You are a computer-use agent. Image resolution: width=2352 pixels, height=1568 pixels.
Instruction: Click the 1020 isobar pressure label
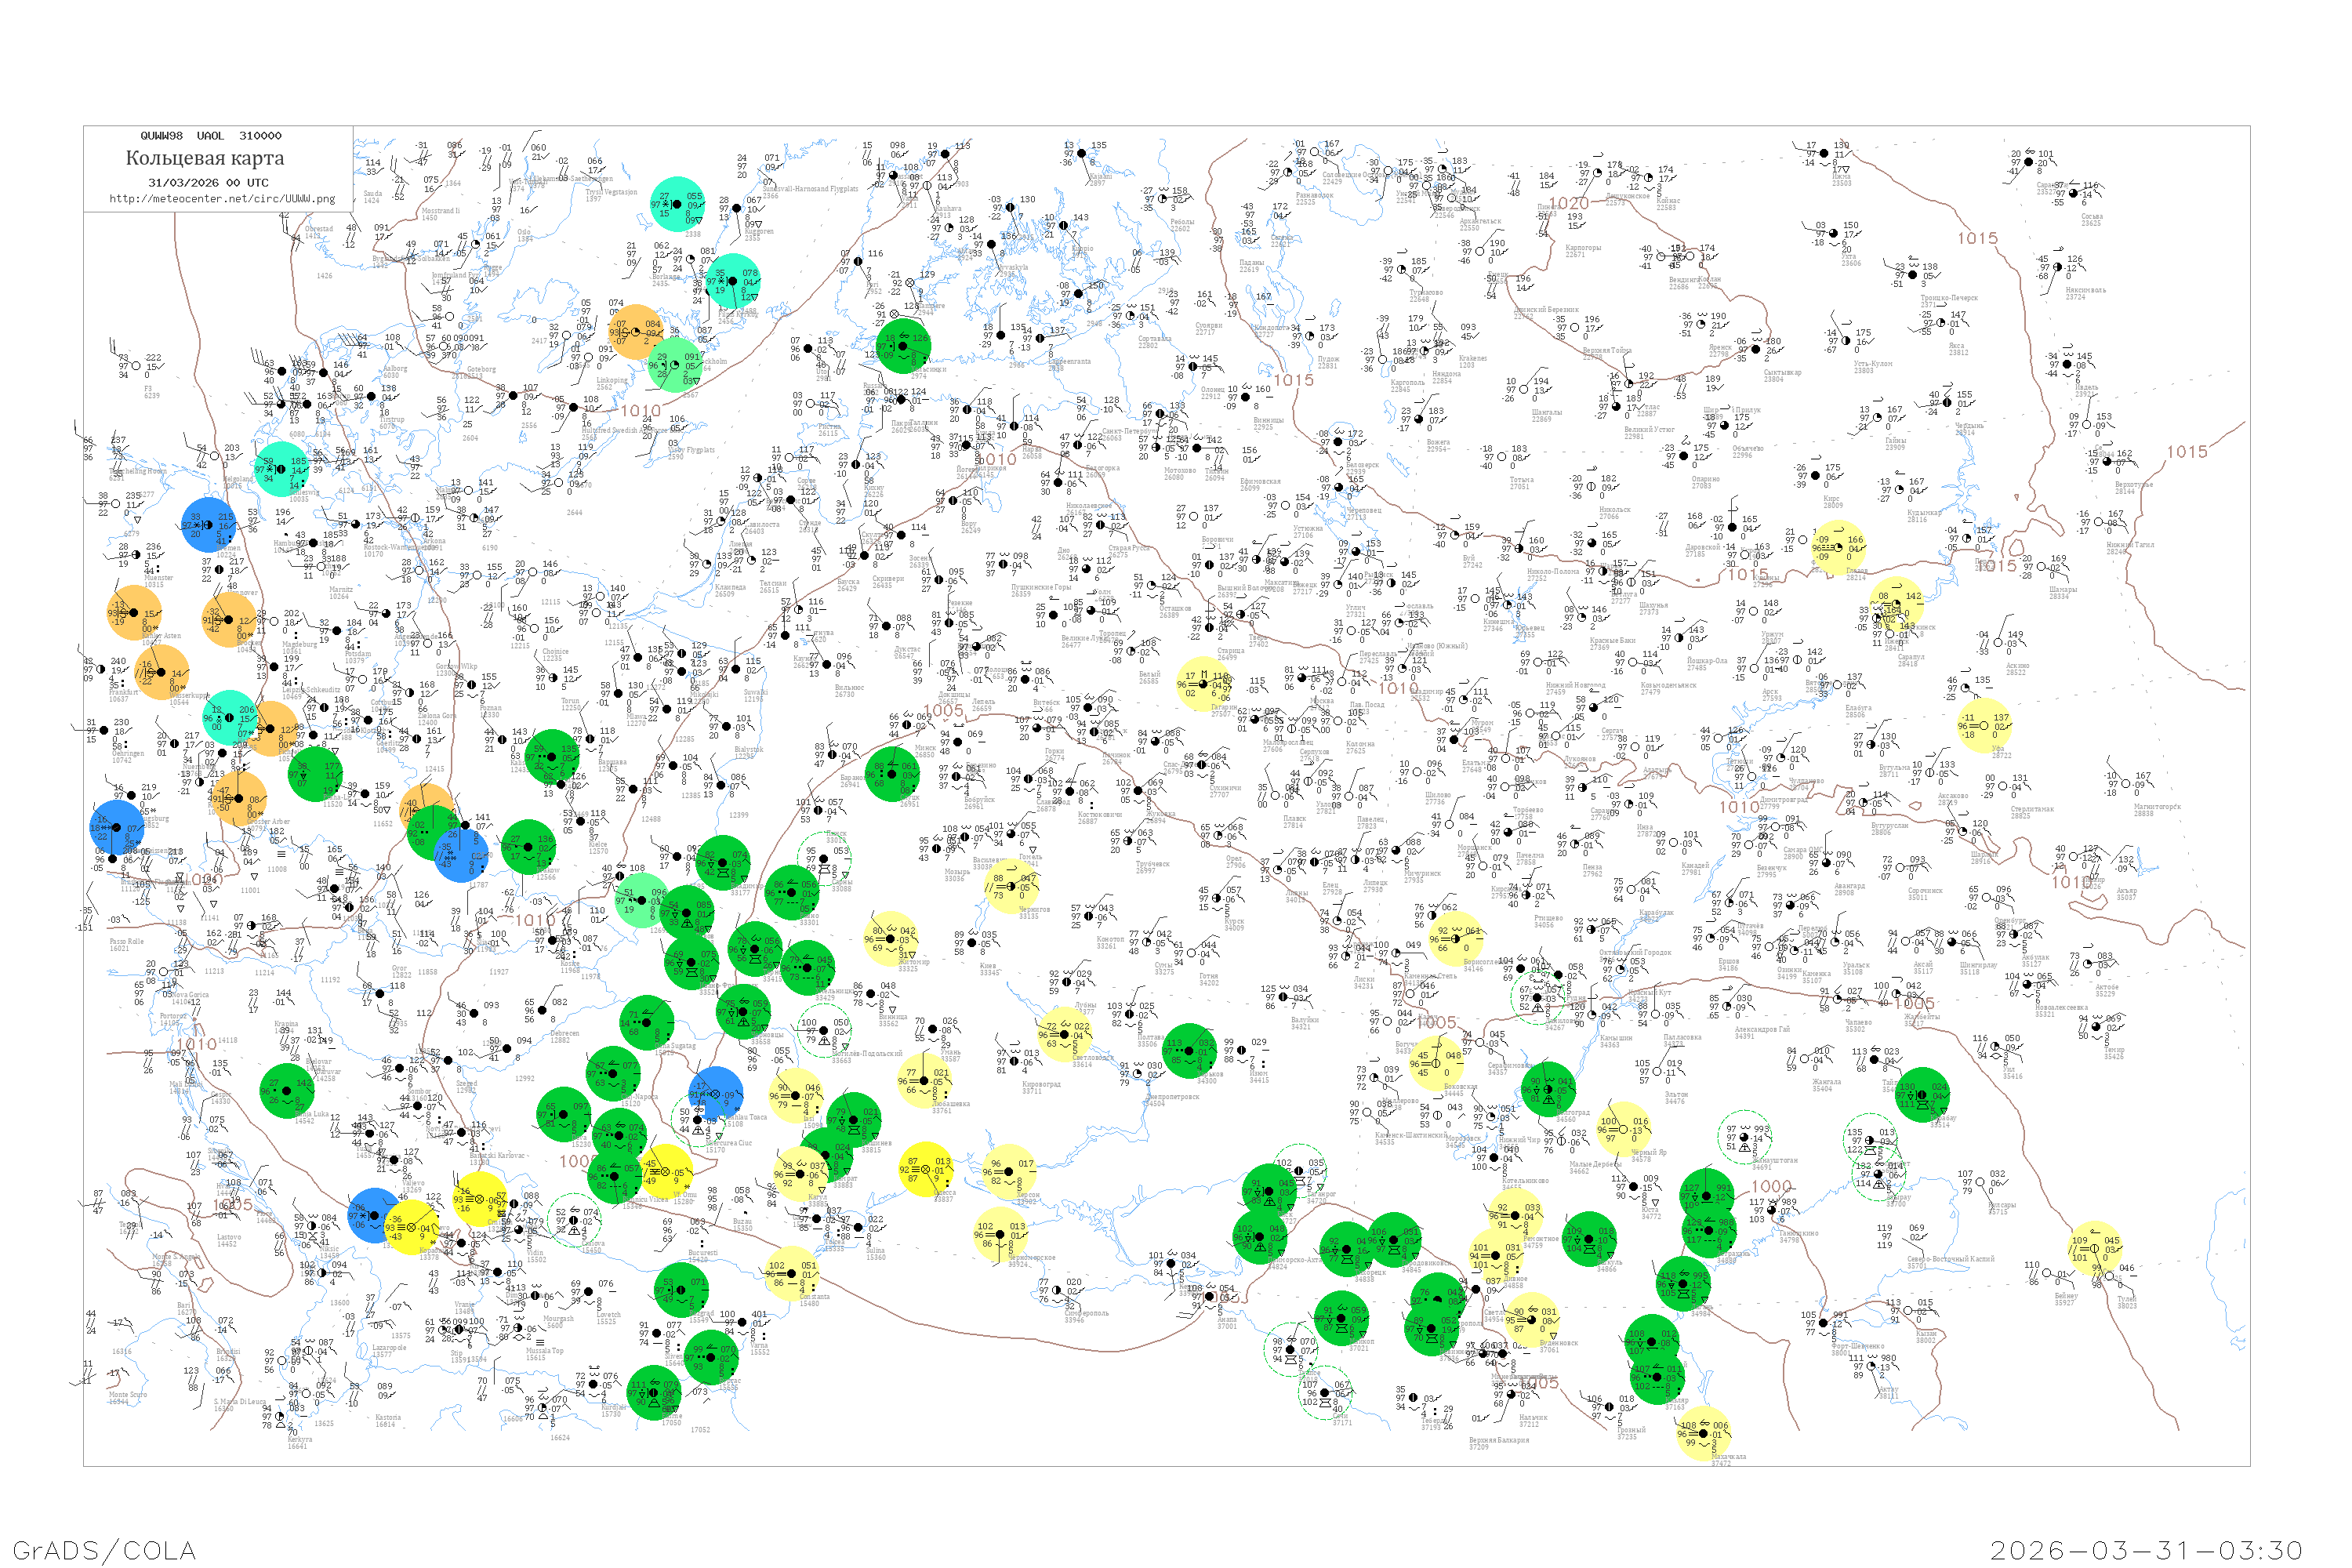(1569, 204)
